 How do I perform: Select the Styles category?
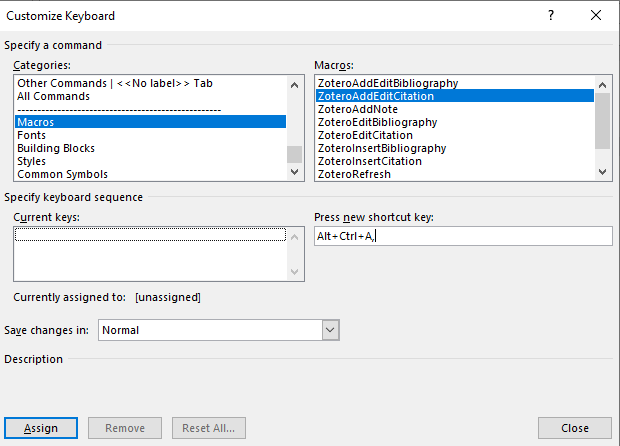click(x=150, y=161)
